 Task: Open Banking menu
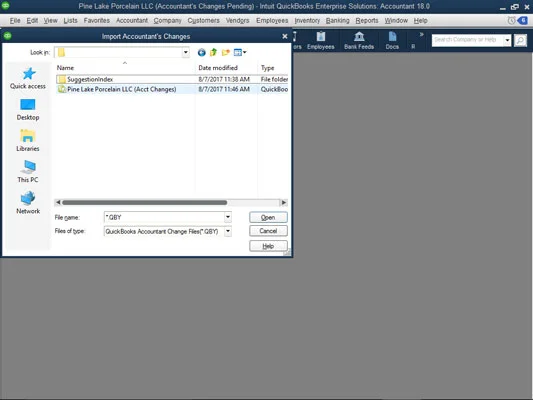click(x=338, y=21)
